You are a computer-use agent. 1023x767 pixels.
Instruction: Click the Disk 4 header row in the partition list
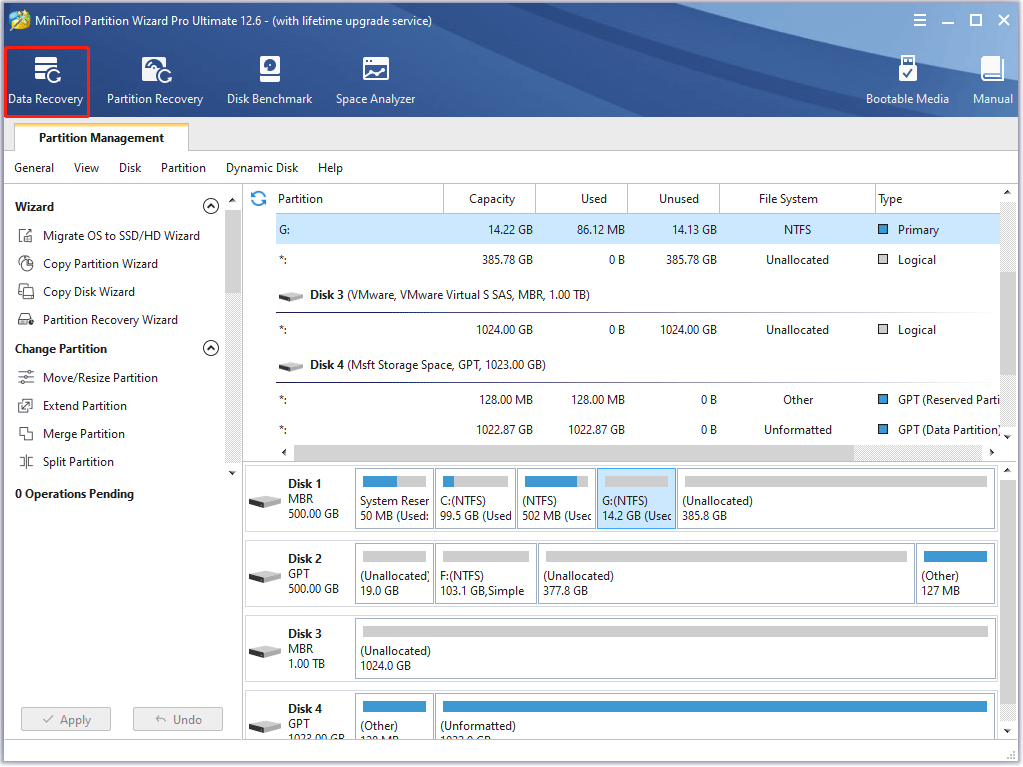pos(637,365)
